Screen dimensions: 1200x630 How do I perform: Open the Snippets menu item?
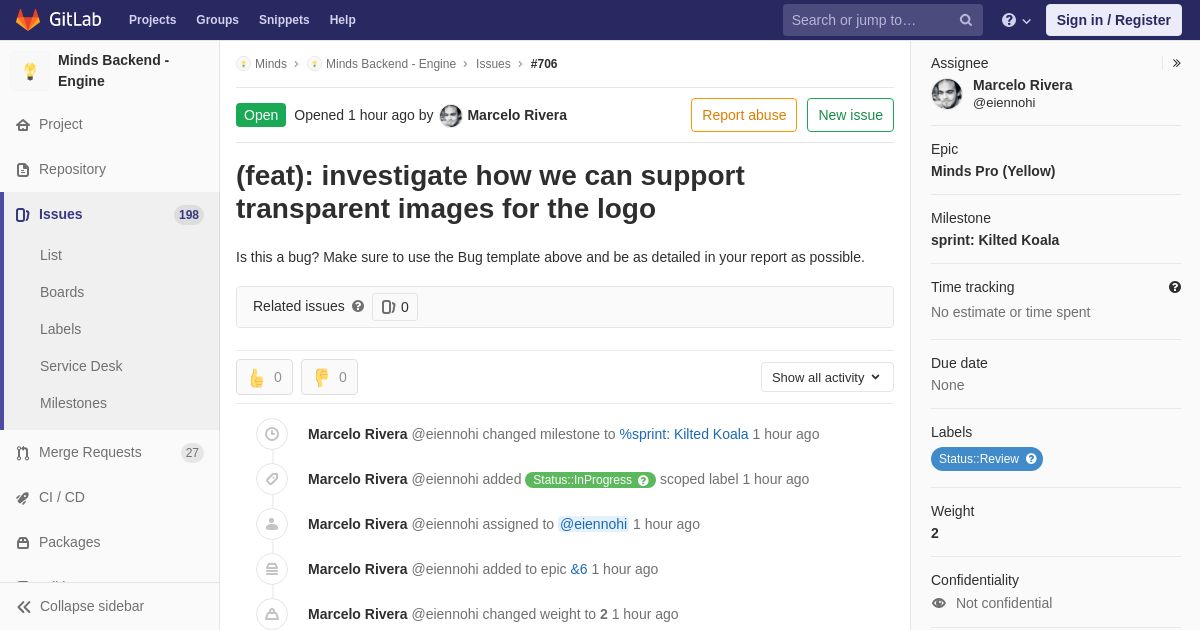(x=284, y=20)
